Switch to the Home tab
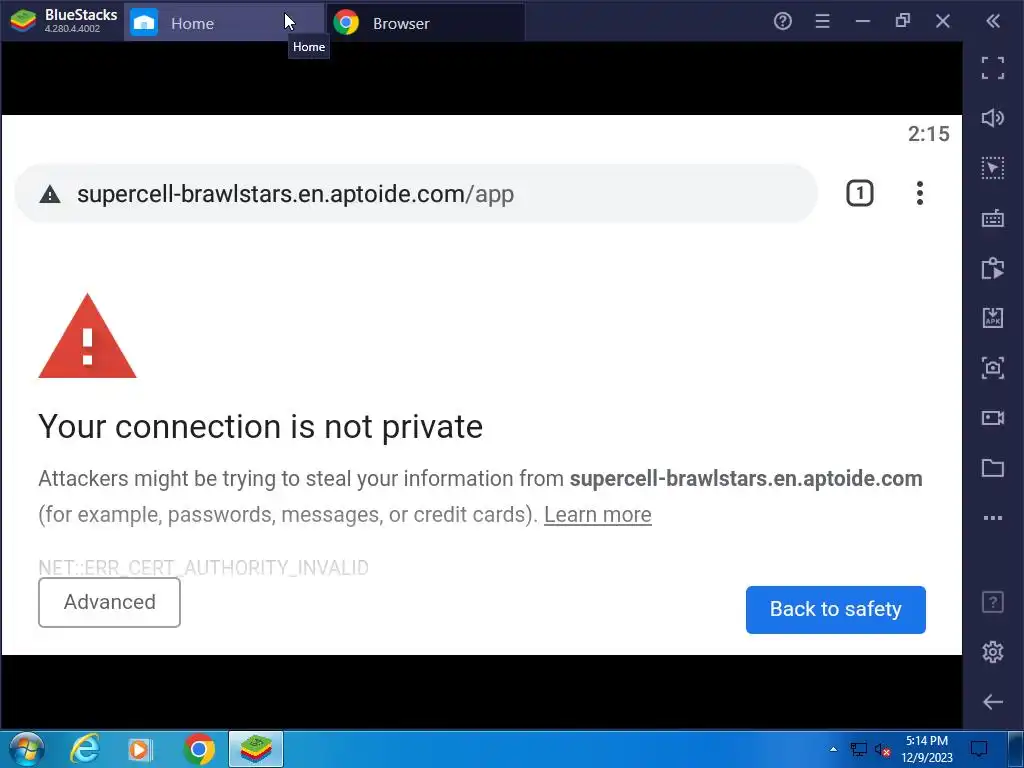 pos(224,23)
